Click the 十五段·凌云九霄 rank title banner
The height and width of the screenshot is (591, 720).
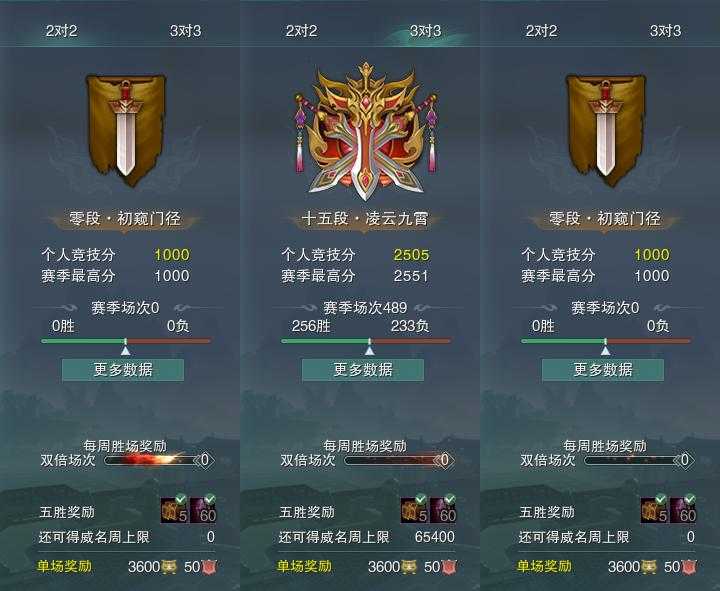tap(365, 219)
